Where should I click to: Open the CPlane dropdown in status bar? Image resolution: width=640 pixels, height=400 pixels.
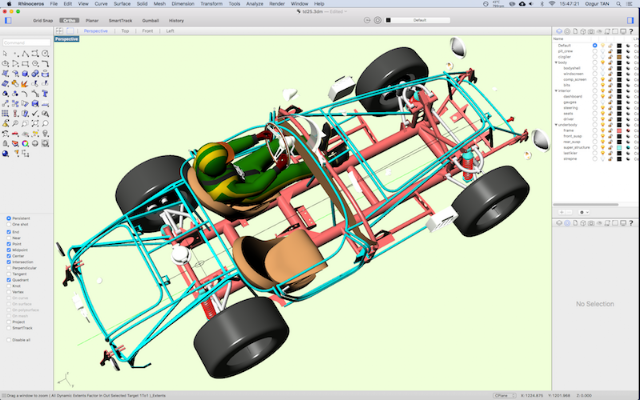pos(504,396)
